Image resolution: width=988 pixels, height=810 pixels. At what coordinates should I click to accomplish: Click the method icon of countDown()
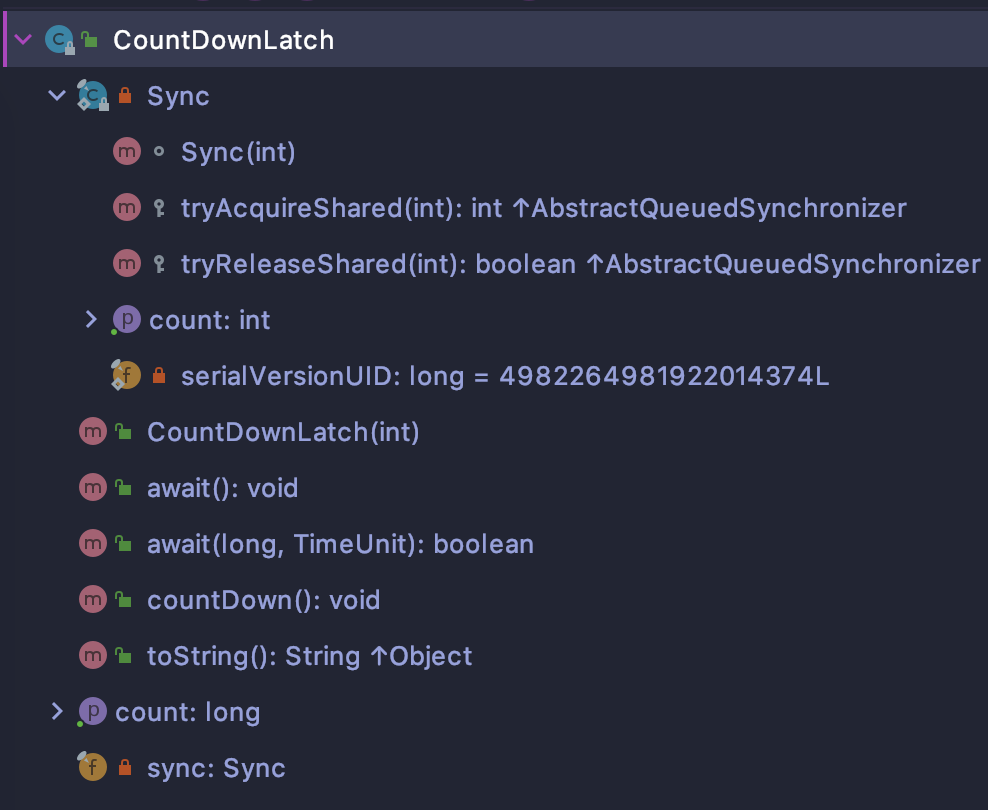[93, 600]
